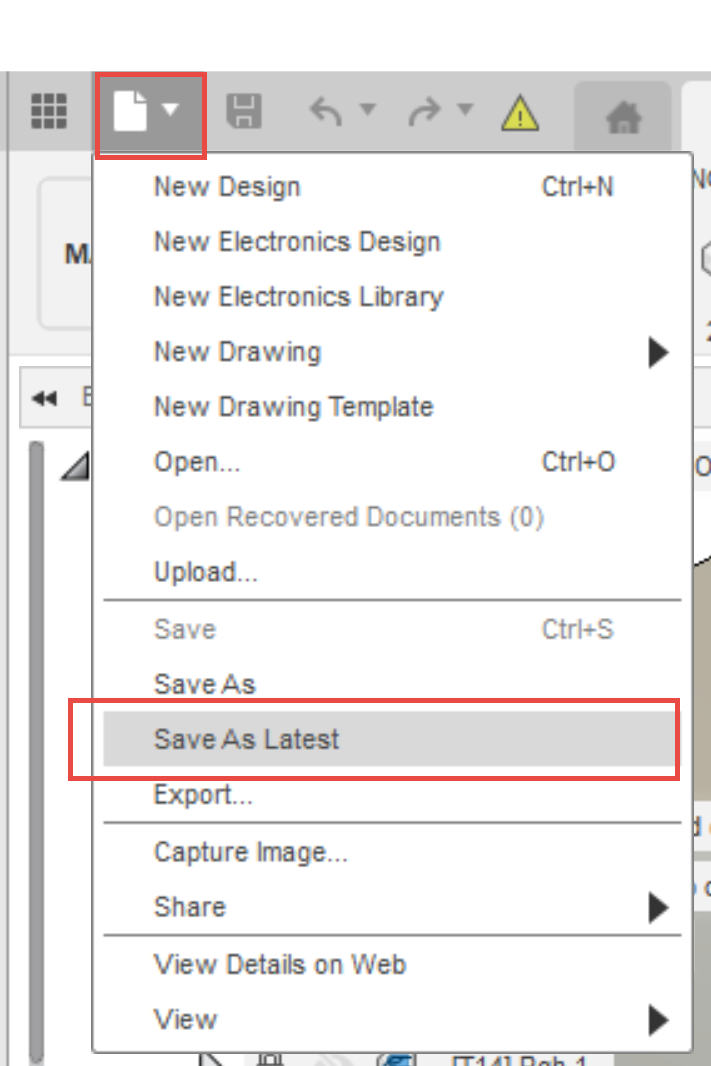Select View Details on Web
Image resolution: width=711 pixels, height=1066 pixels.
pyautogui.click(x=280, y=965)
